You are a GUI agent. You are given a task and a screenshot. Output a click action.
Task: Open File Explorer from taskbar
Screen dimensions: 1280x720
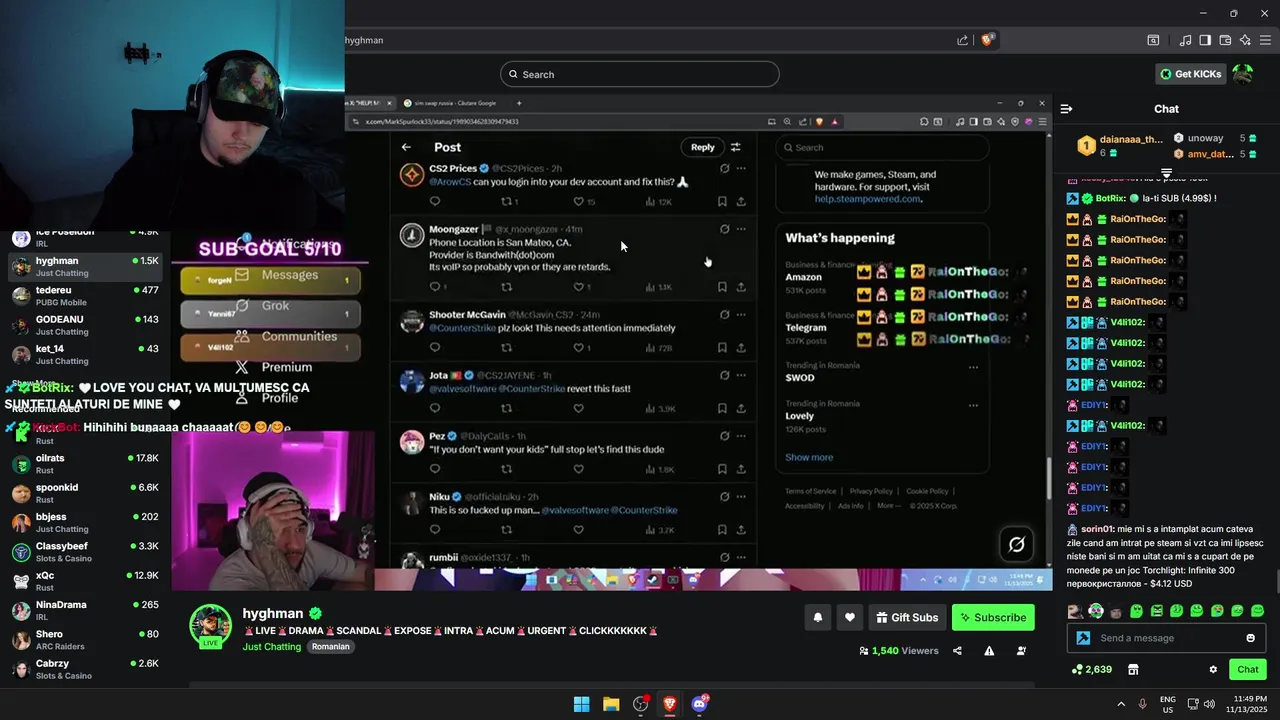[611, 704]
